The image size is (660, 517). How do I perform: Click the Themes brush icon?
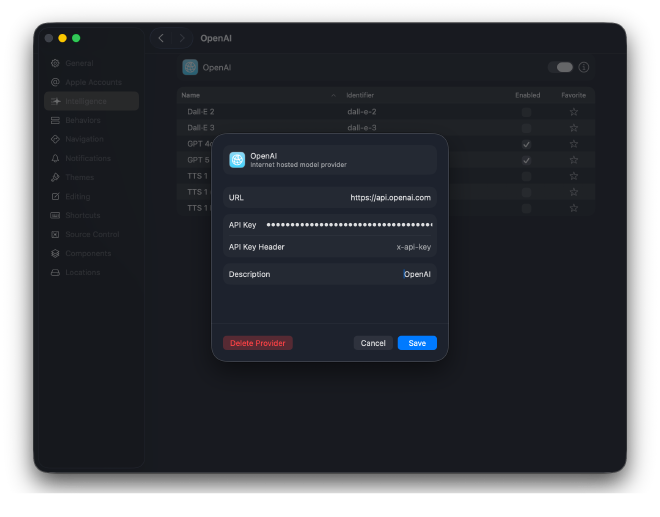point(55,177)
